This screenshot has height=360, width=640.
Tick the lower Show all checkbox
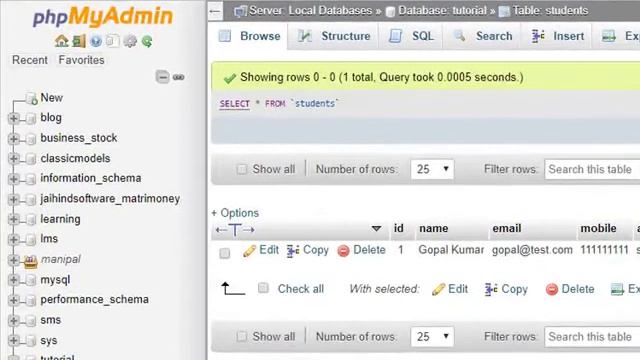click(242, 336)
